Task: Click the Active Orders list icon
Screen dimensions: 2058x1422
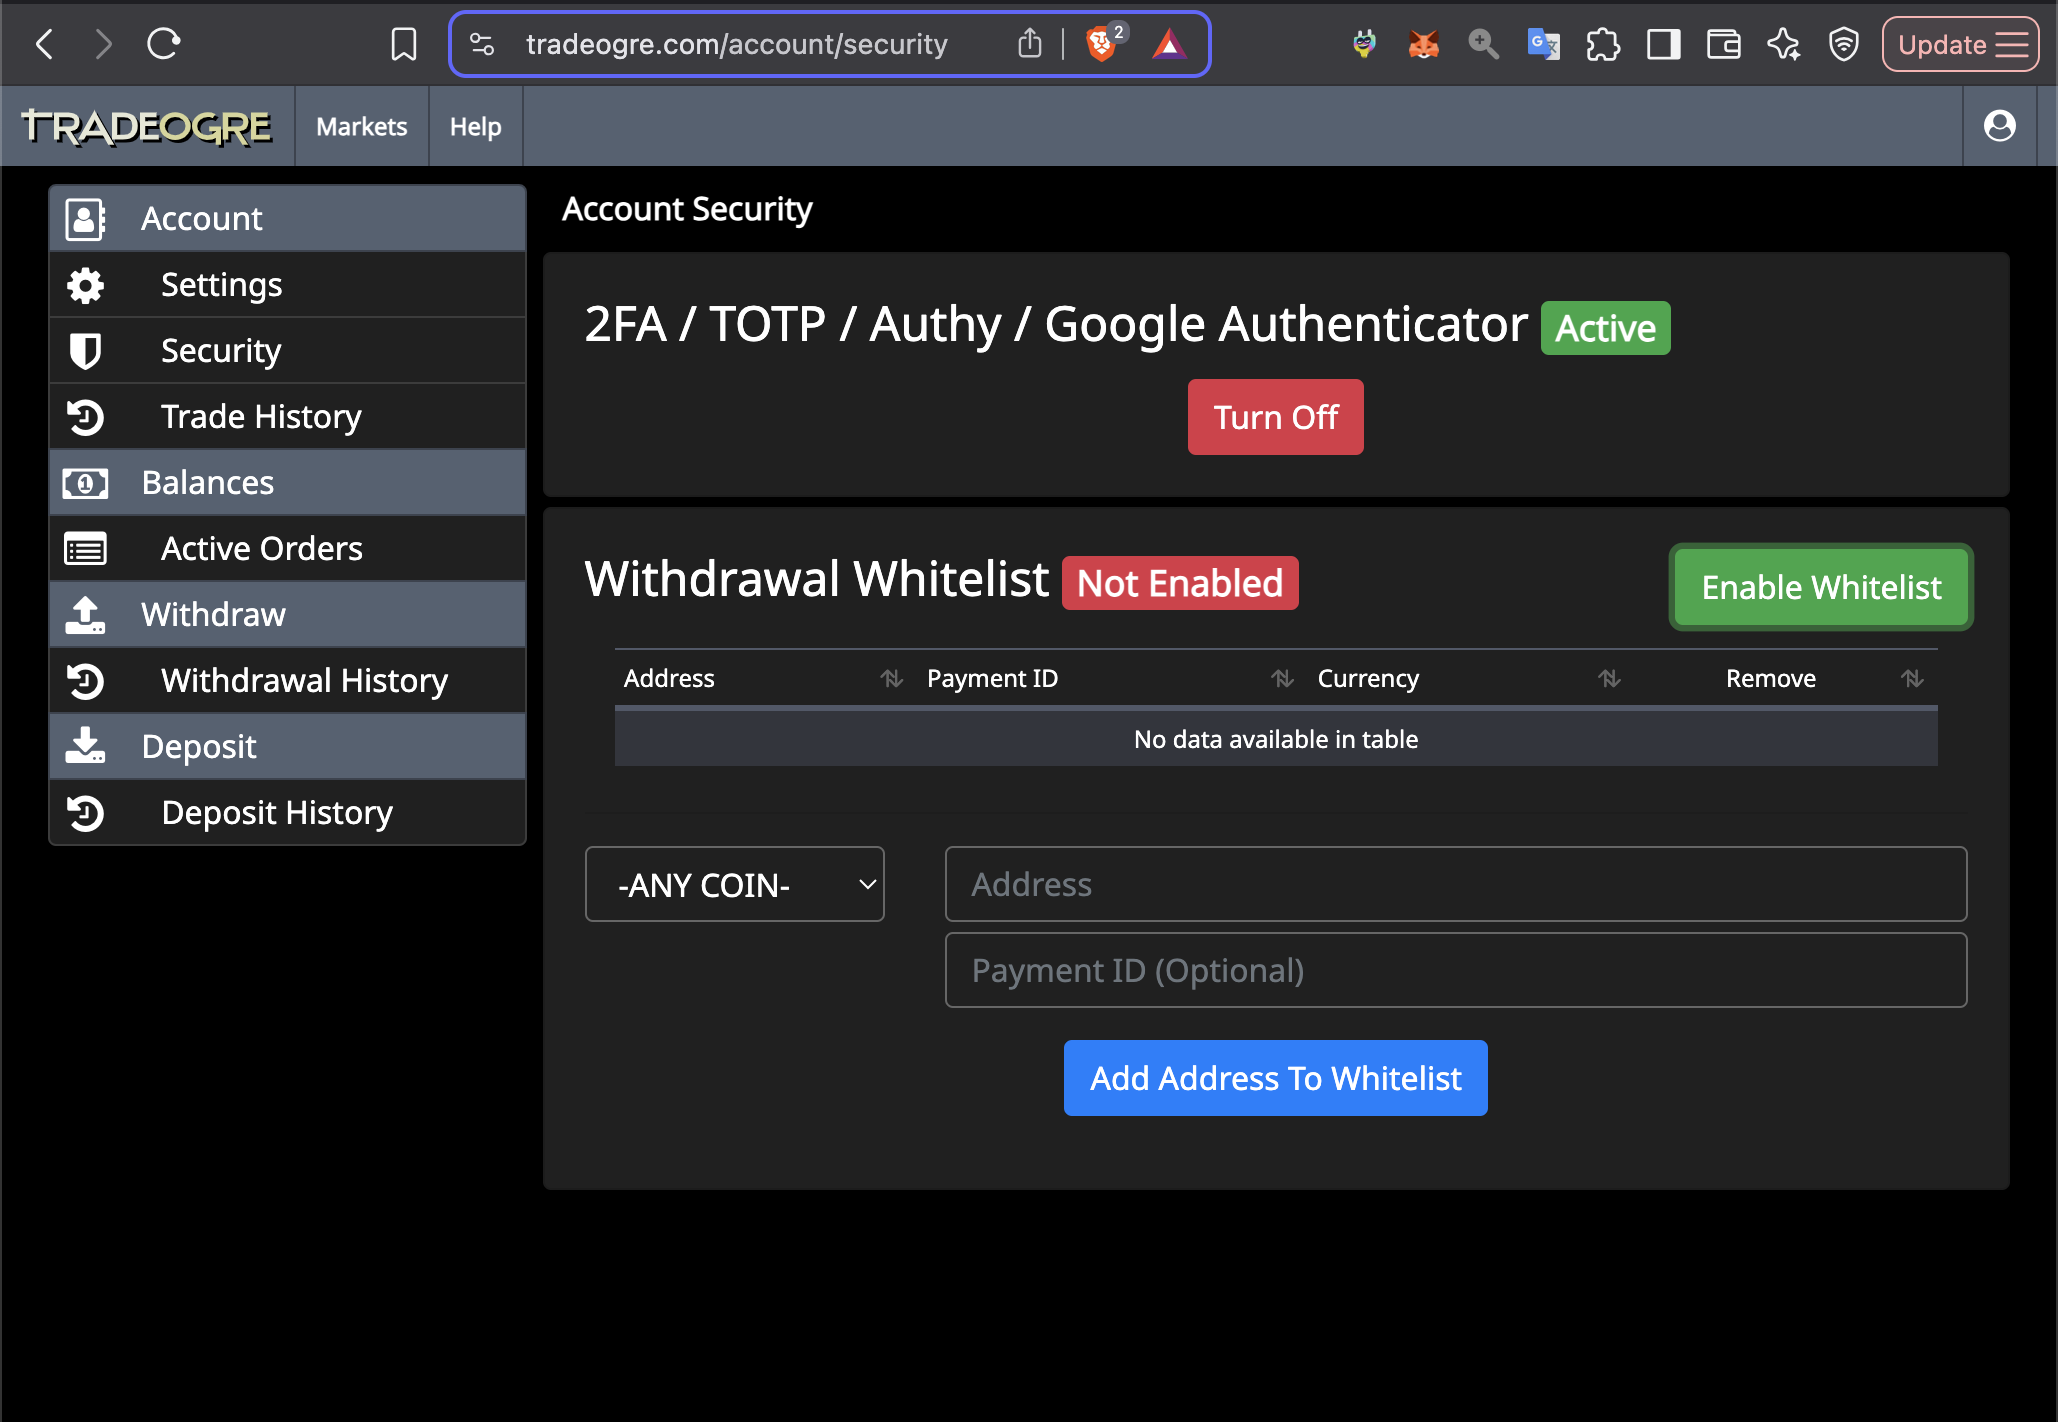Action: pyautogui.click(x=85, y=549)
